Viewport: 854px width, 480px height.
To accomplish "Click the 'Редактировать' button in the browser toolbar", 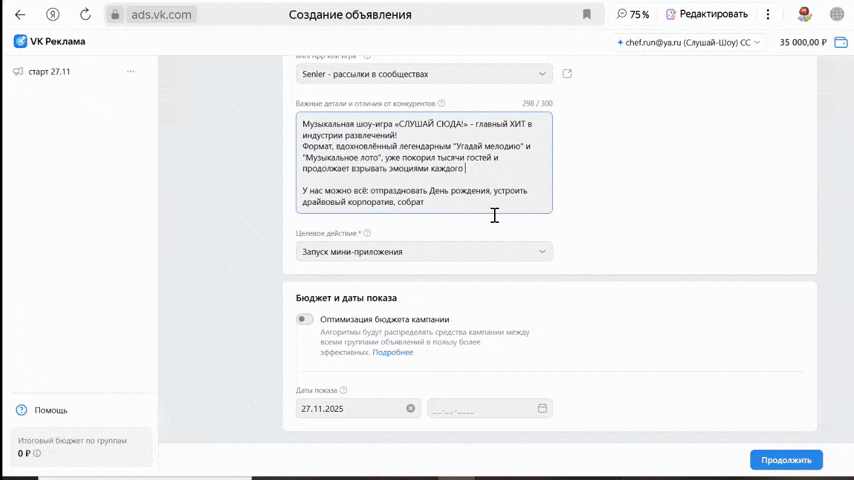I will pos(707,14).
